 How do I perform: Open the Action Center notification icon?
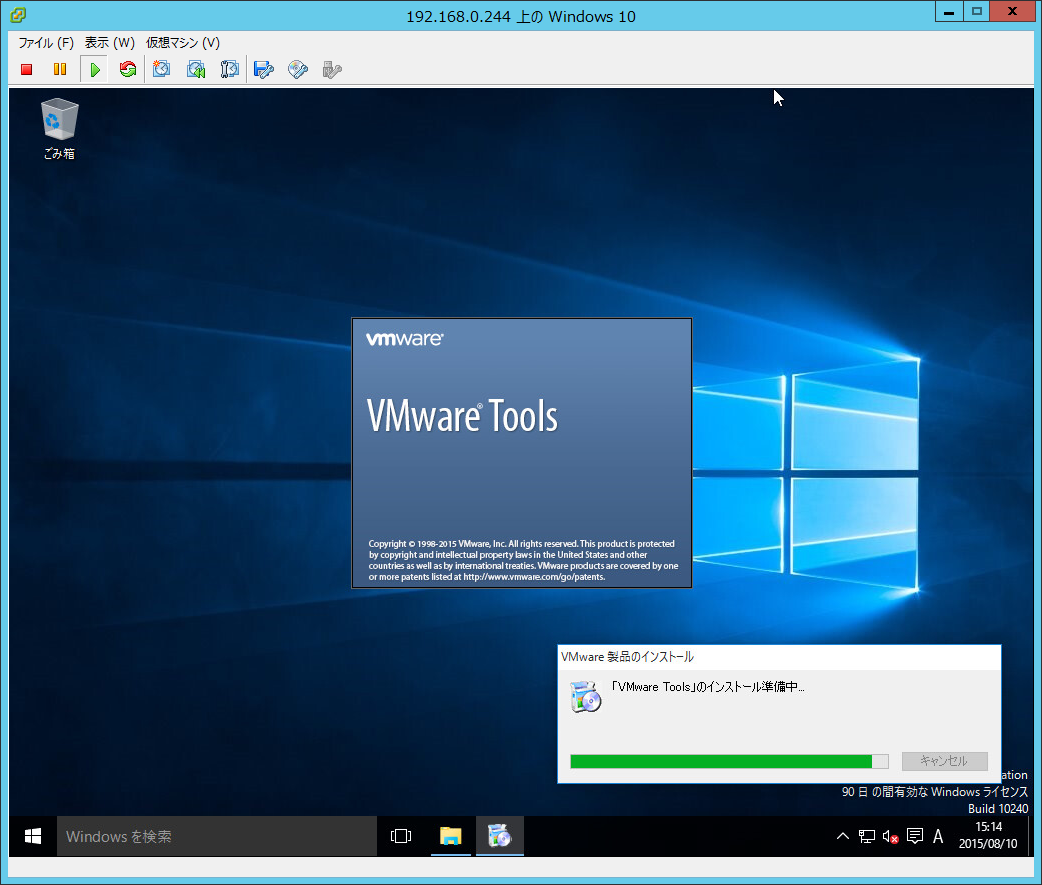pyautogui.click(x=915, y=836)
